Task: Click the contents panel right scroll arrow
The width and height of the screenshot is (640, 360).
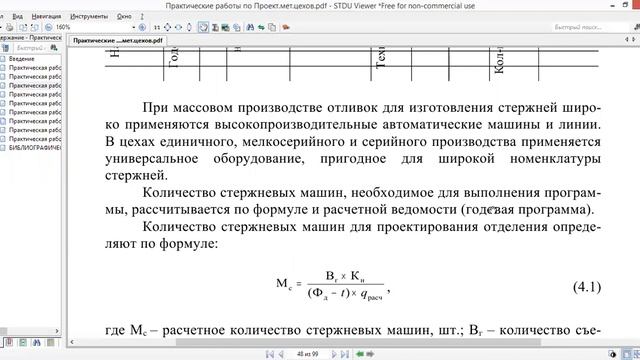Action: 57,331
